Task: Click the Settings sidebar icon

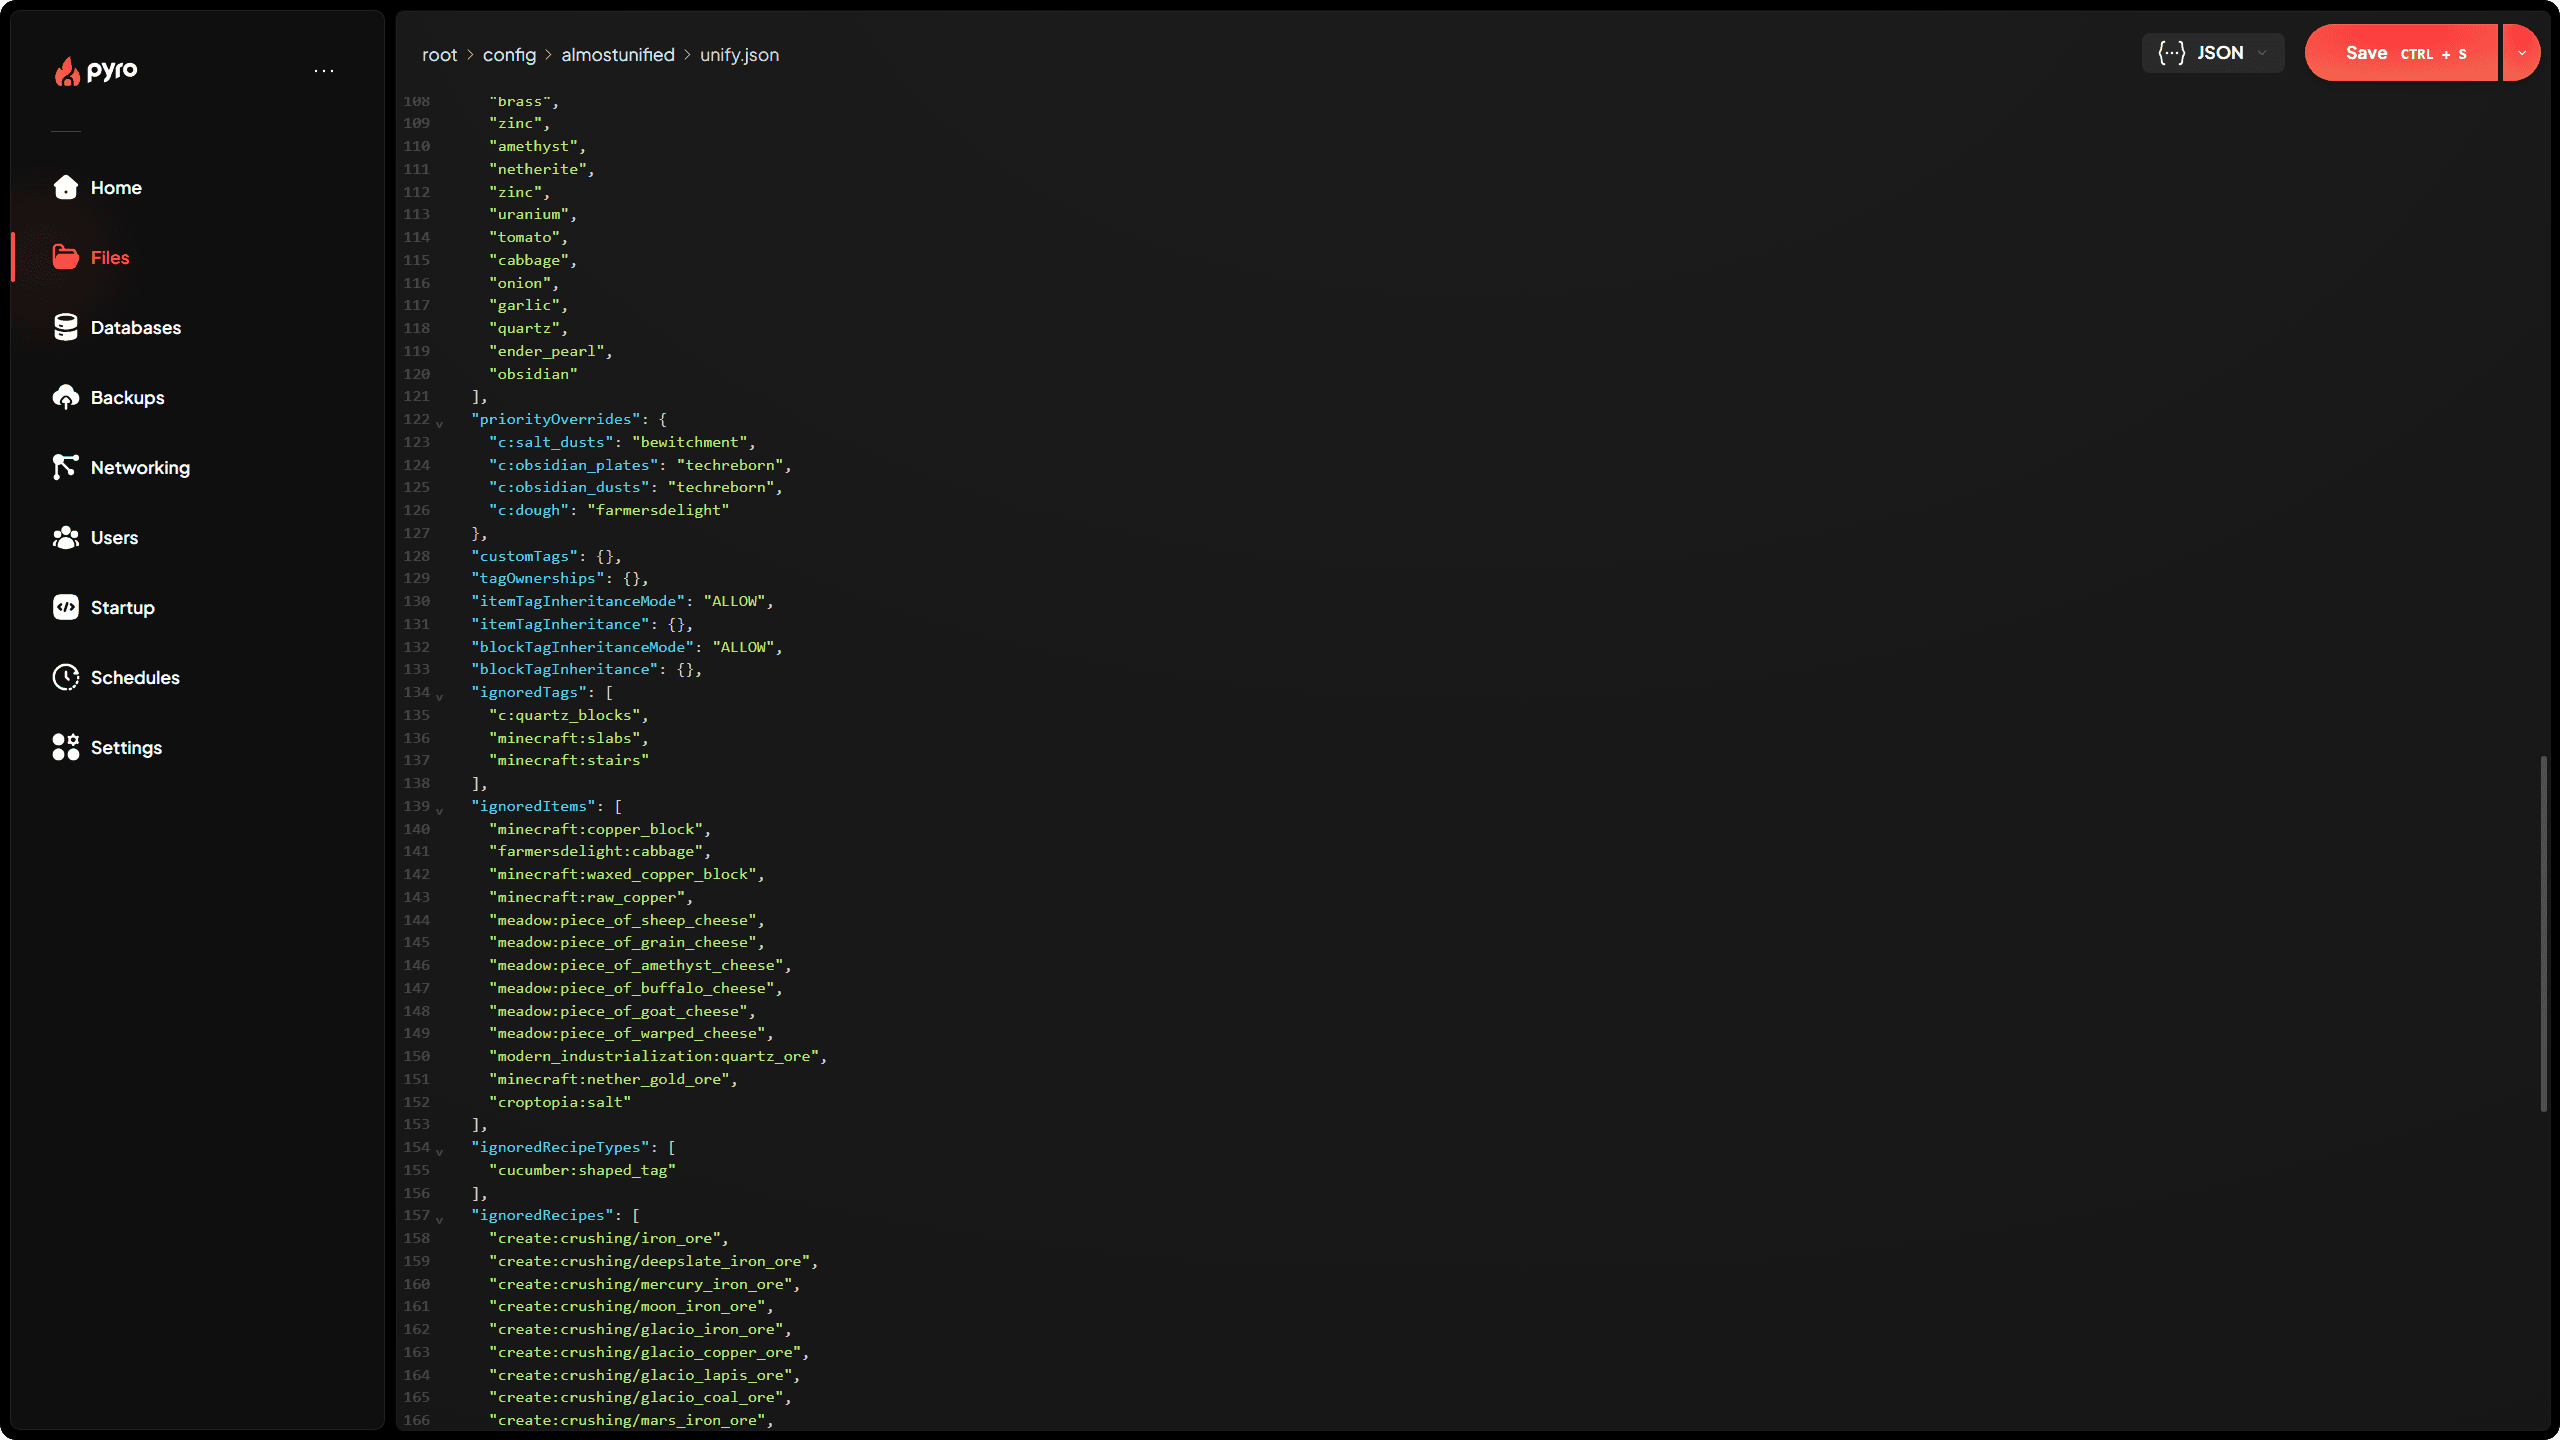Action: (66, 747)
